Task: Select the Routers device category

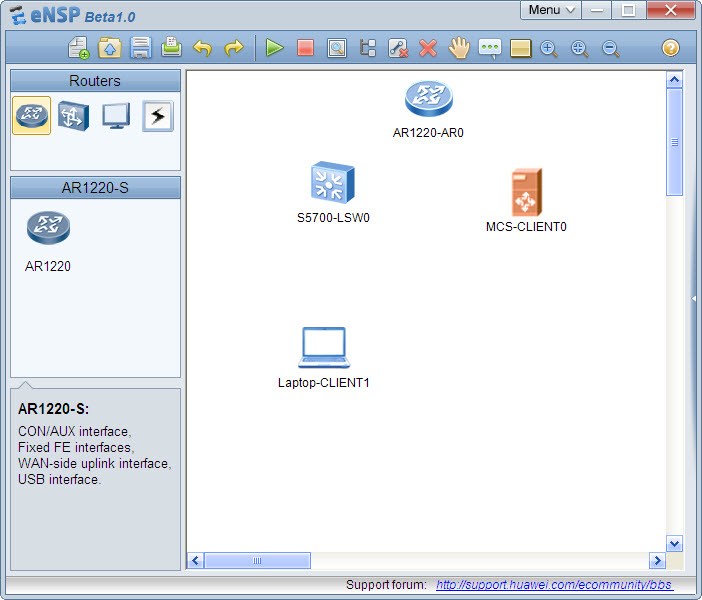Action: (32, 116)
